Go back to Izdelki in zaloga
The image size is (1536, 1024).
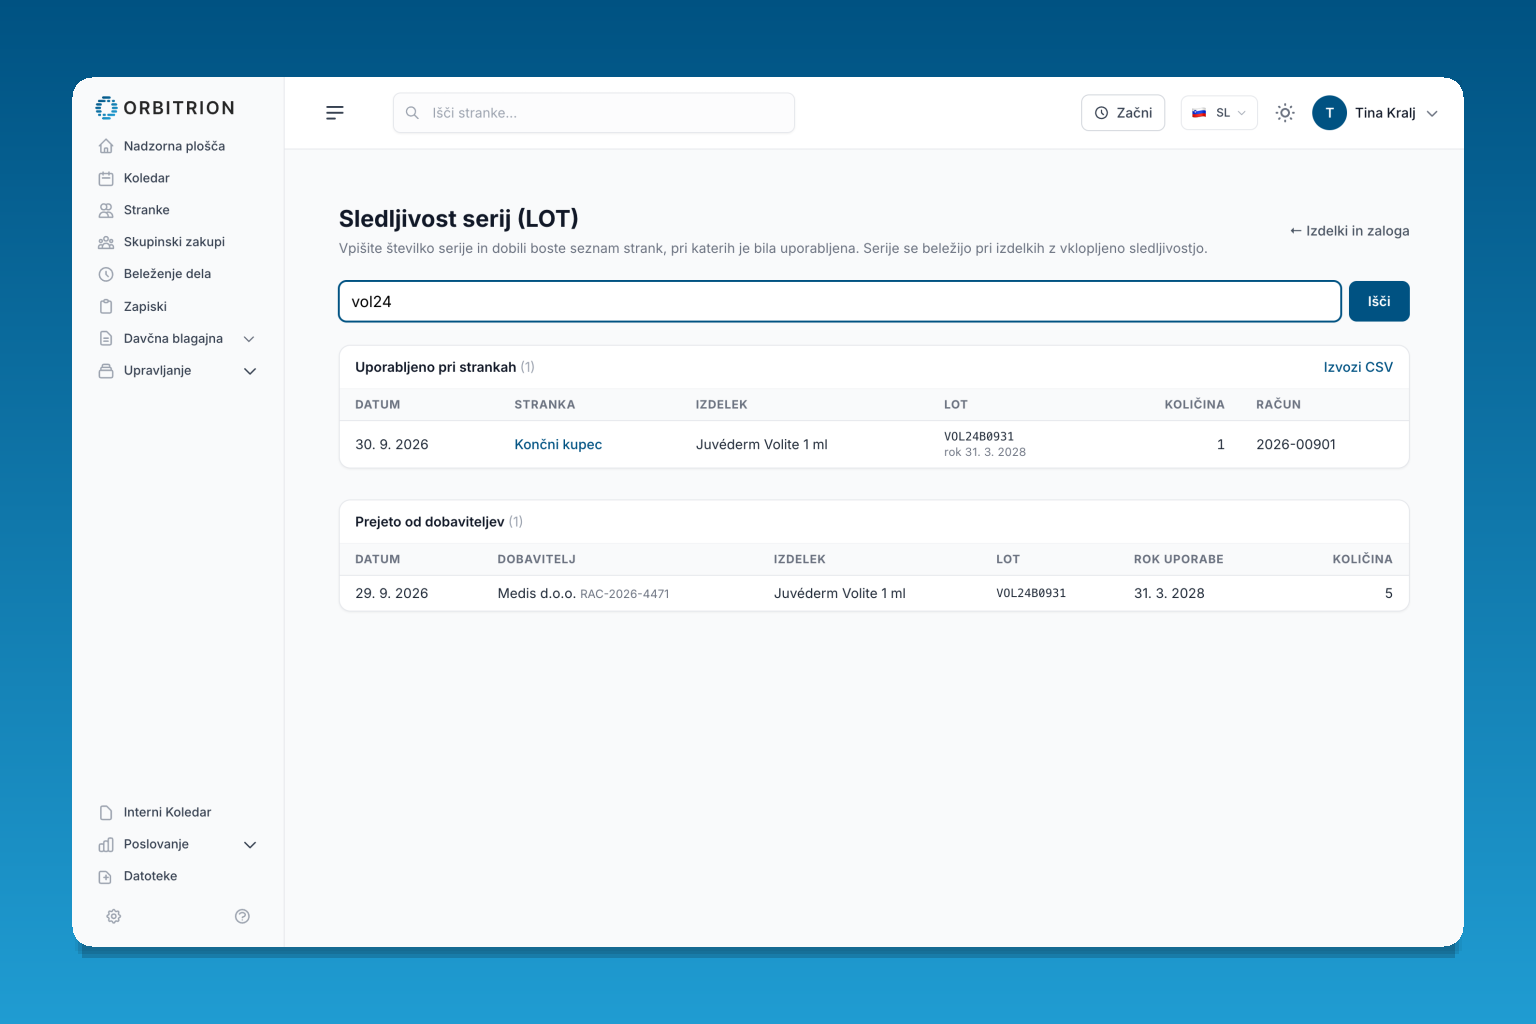click(1349, 231)
